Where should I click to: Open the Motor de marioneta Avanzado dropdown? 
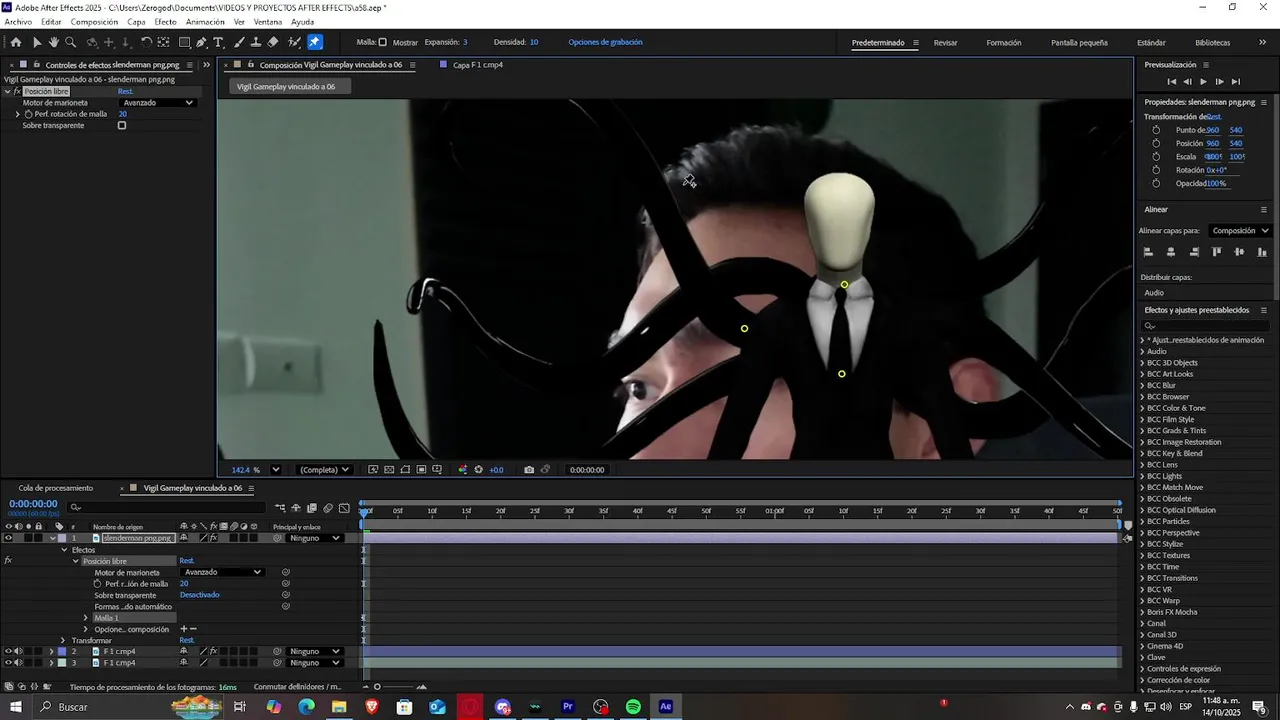pyautogui.click(x=158, y=103)
